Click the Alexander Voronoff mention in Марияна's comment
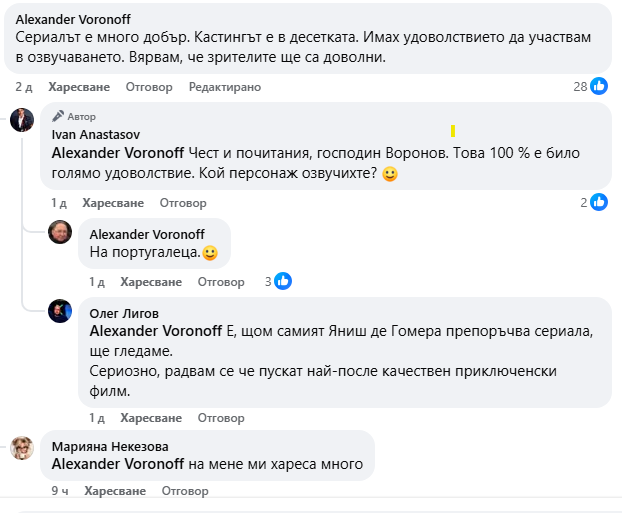The width and height of the screenshot is (622, 513). click(117, 464)
